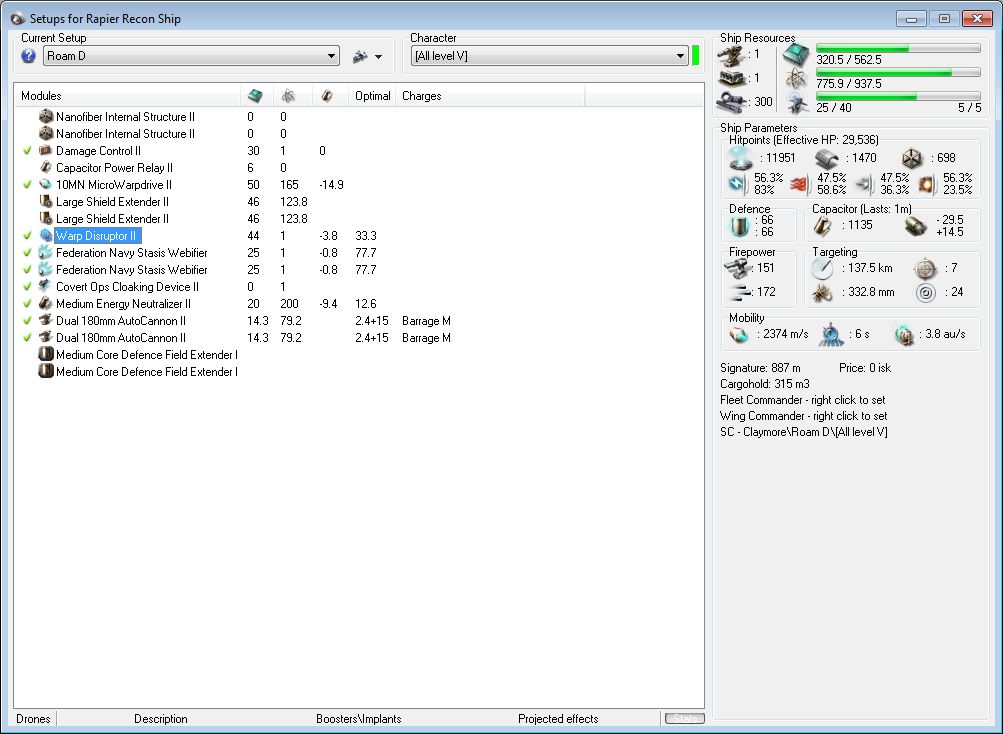Click the shield hitpoints icon showing 11951
Image resolution: width=1003 pixels, height=734 pixels.
pos(740,158)
